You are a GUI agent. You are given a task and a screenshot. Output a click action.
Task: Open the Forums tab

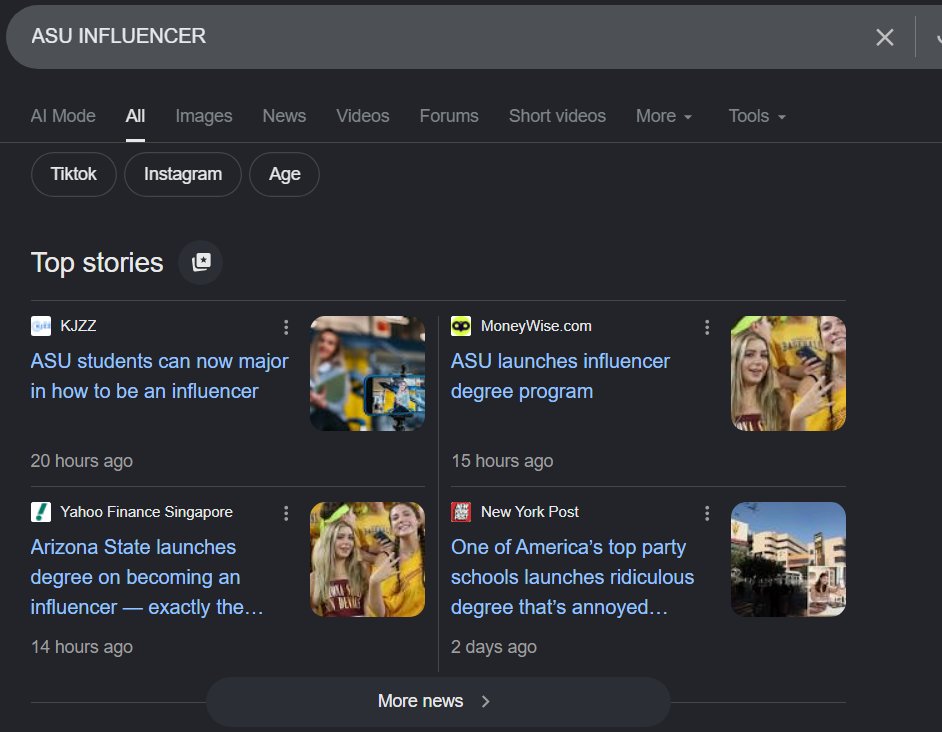point(449,116)
